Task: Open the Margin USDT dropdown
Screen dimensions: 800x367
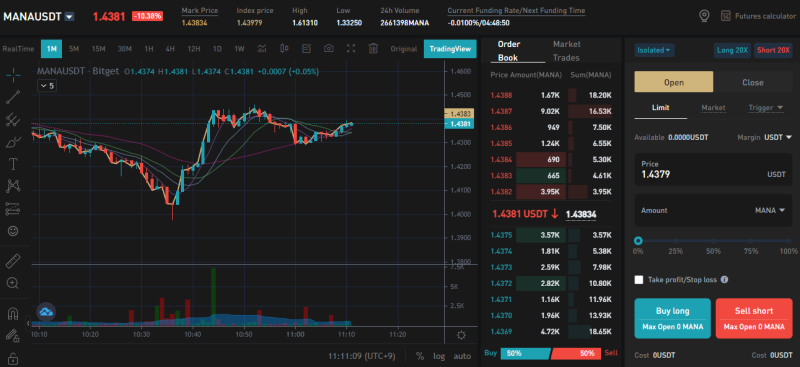Action: [x=778, y=137]
